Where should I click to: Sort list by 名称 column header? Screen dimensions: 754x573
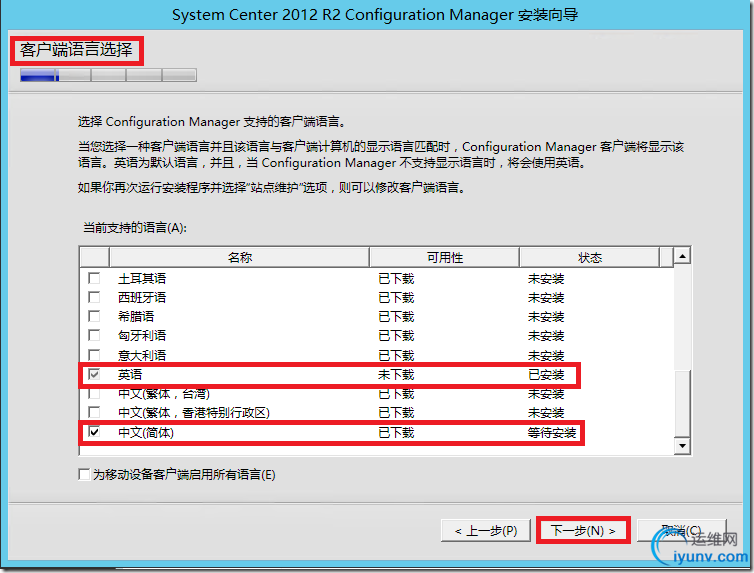239,258
